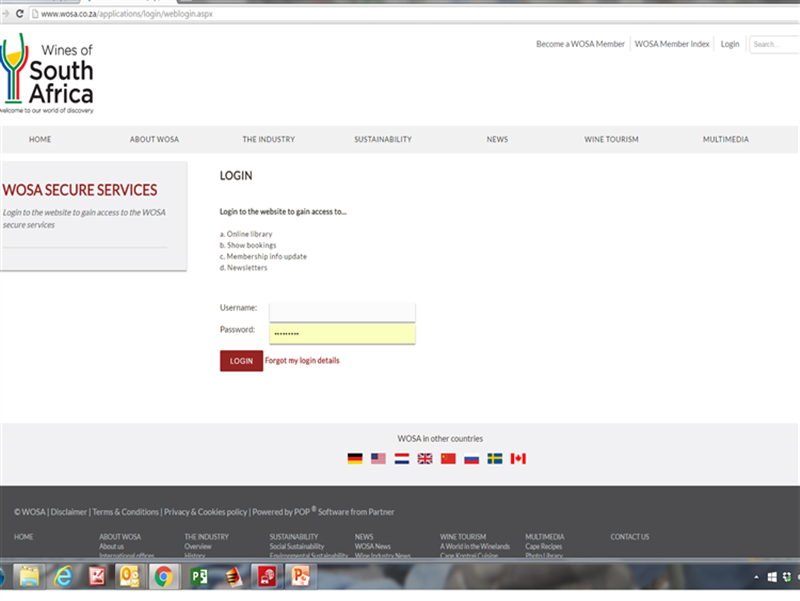
Task: Open Microsoft Project from the taskbar
Action: pyautogui.click(x=198, y=577)
